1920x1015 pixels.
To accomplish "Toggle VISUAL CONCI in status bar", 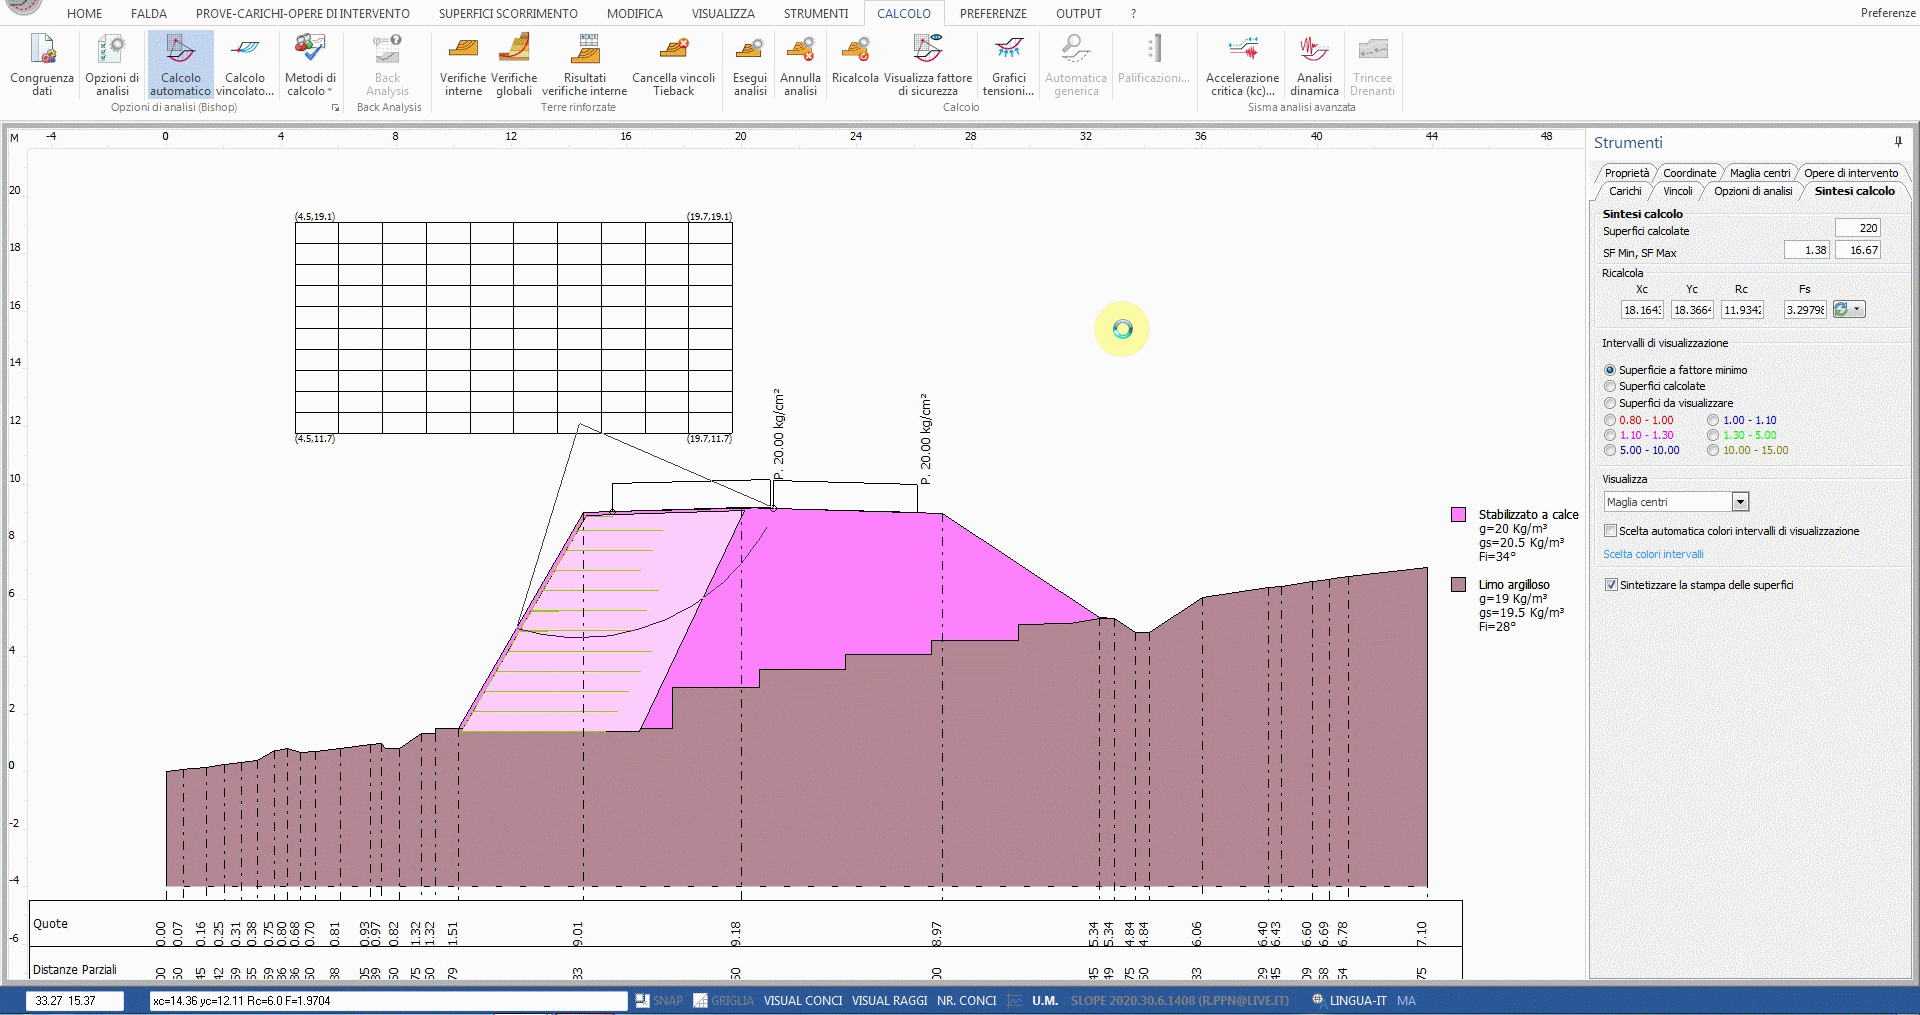I will coord(802,1001).
